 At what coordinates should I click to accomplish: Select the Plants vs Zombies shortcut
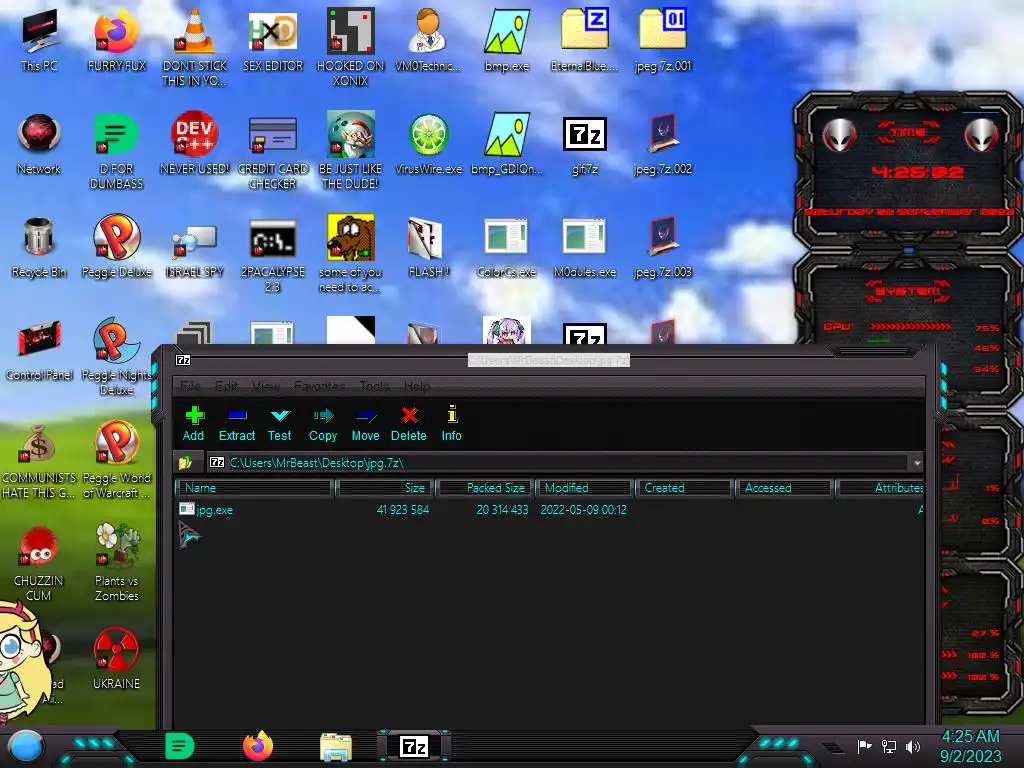tap(116, 562)
